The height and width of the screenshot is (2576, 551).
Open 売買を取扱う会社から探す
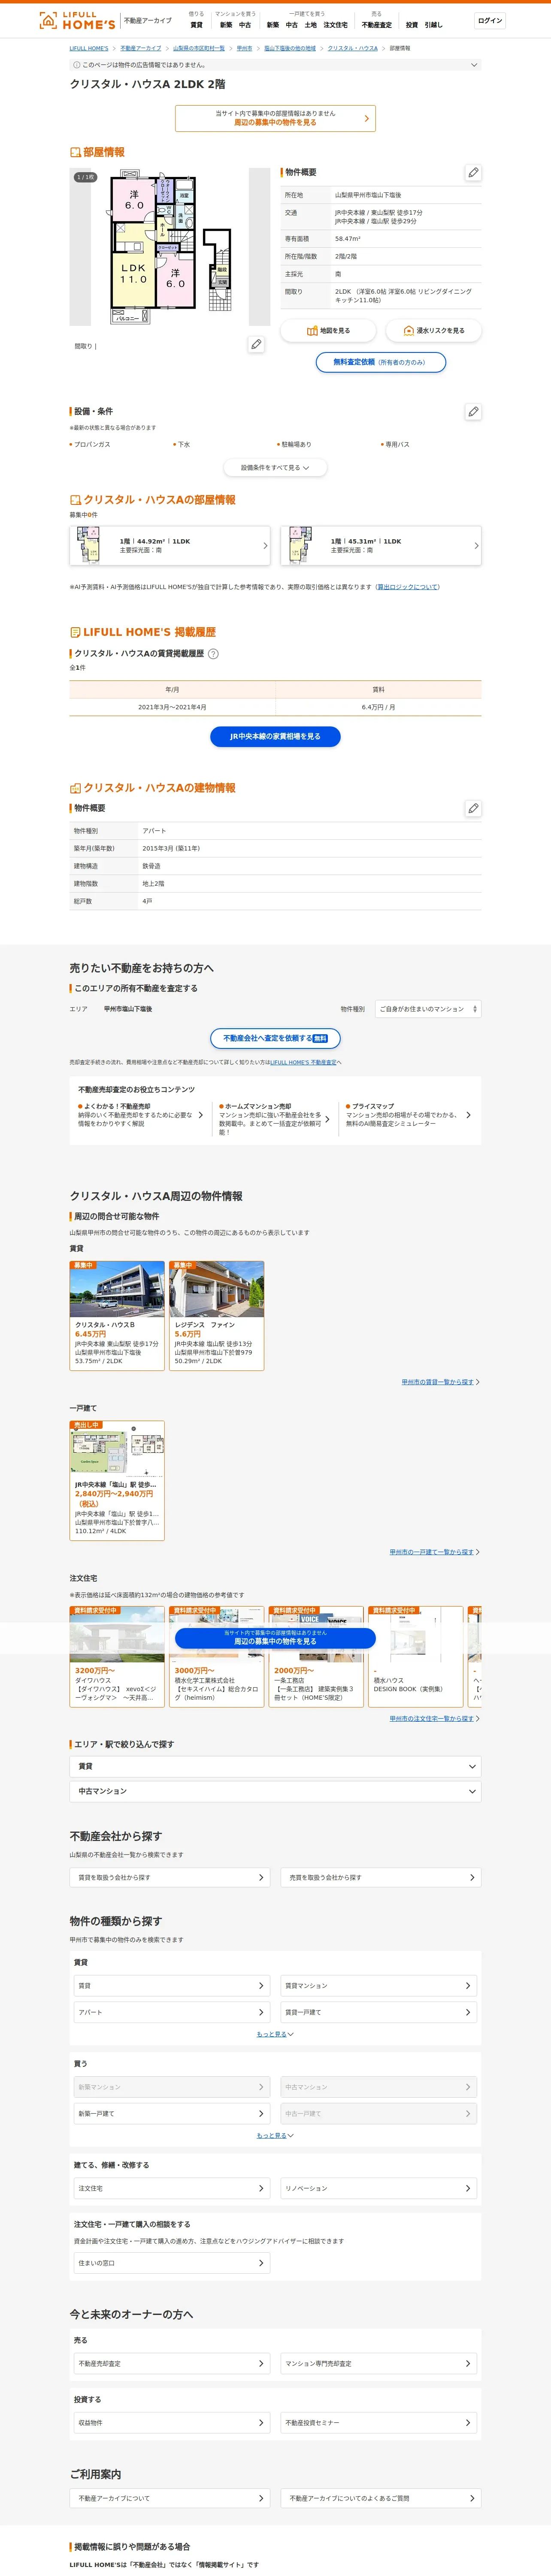coord(381,1878)
